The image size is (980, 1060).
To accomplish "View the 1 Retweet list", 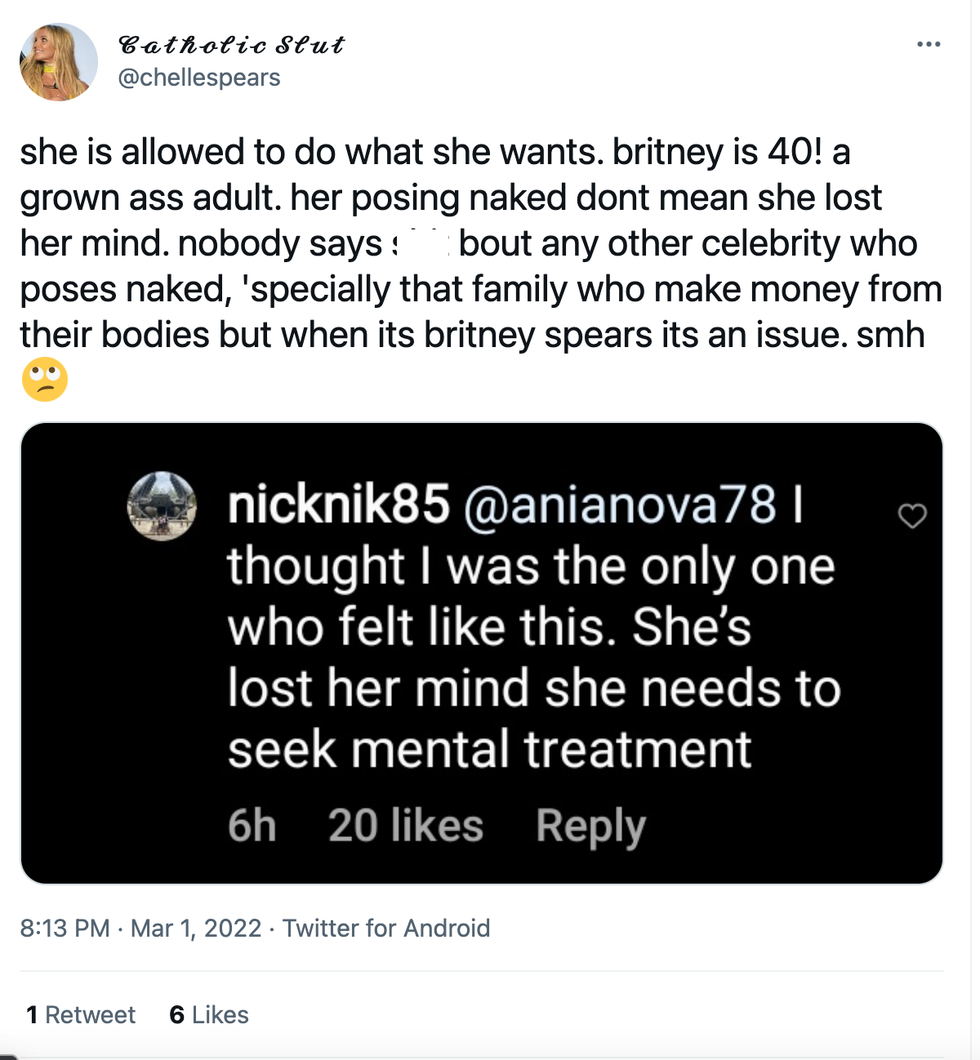I will click(81, 1014).
